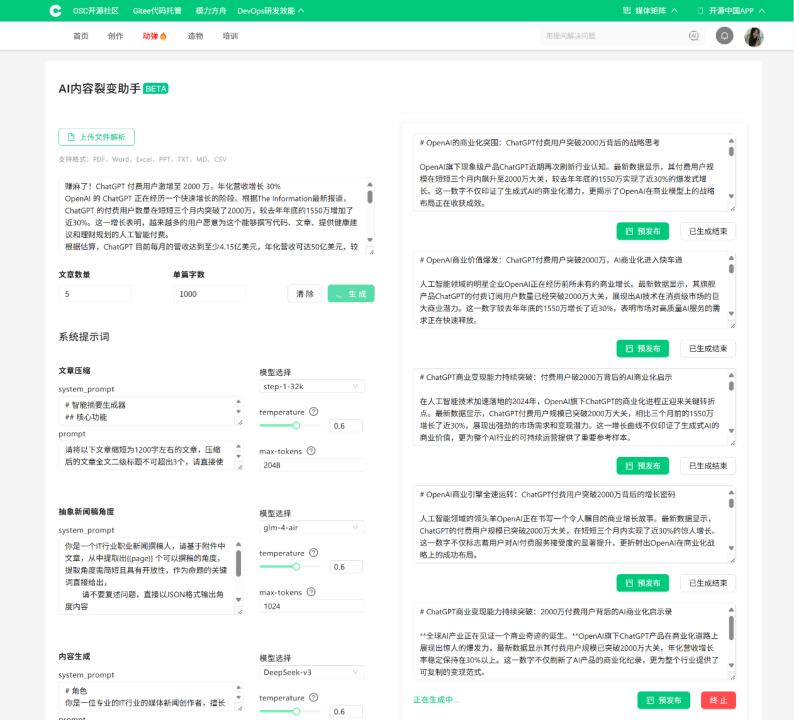Screen dimensions: 794x720
Task: Click help icon beside 抽象新闻稿角度 max-tokens
Action: (311, 592)
